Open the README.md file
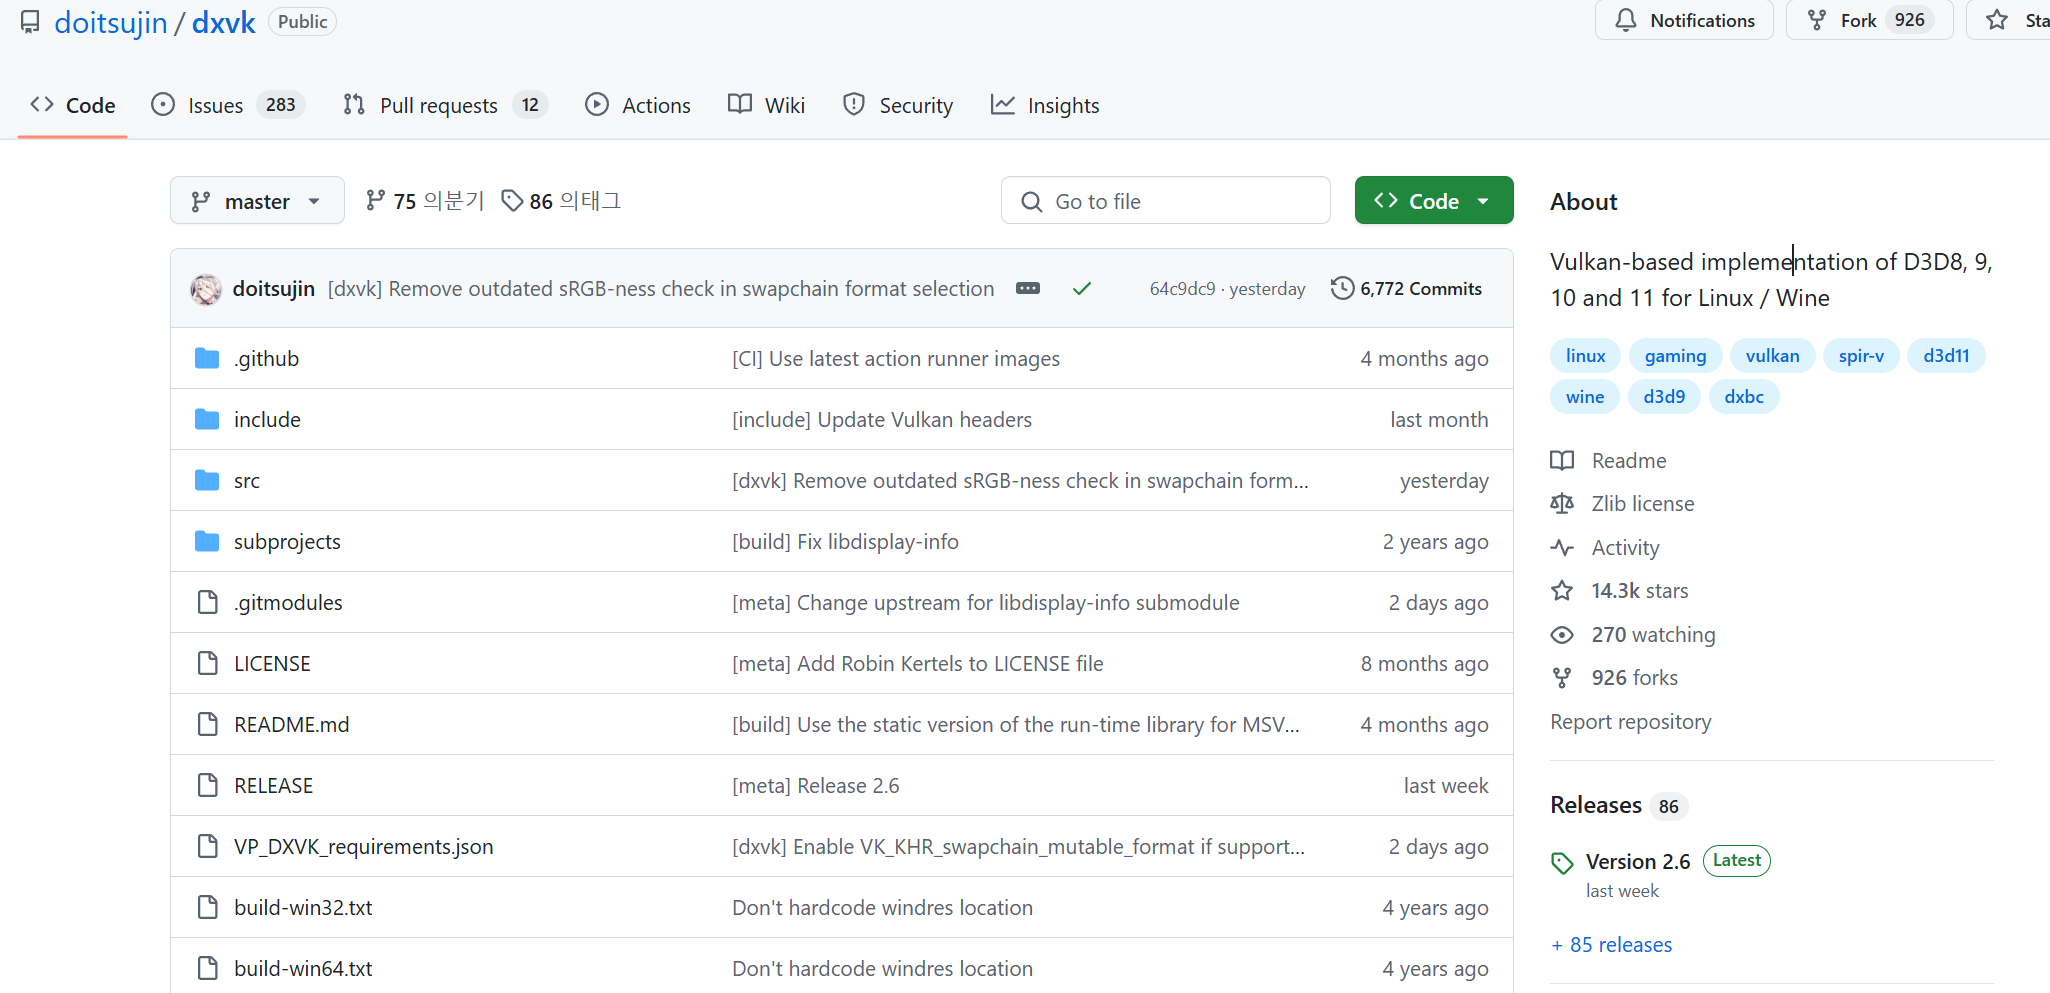The width and height of the screenshot is (2050, 993). click(292, 725)
